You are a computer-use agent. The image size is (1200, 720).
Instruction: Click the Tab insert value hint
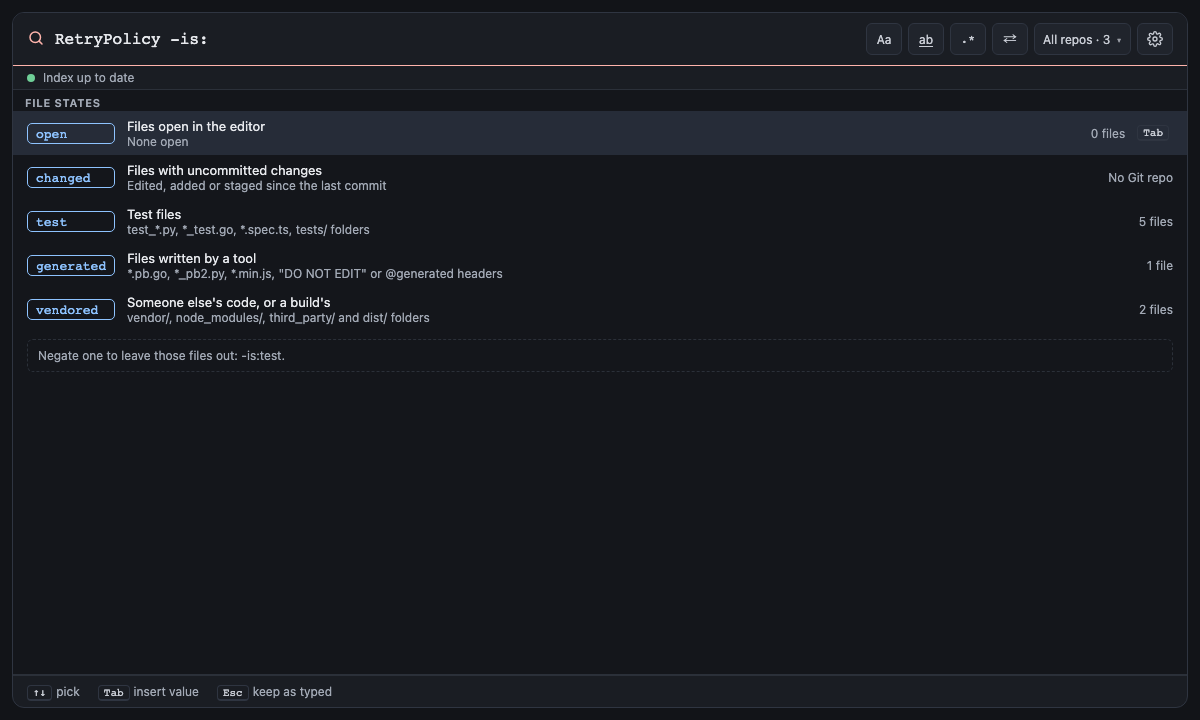(148, 692)
